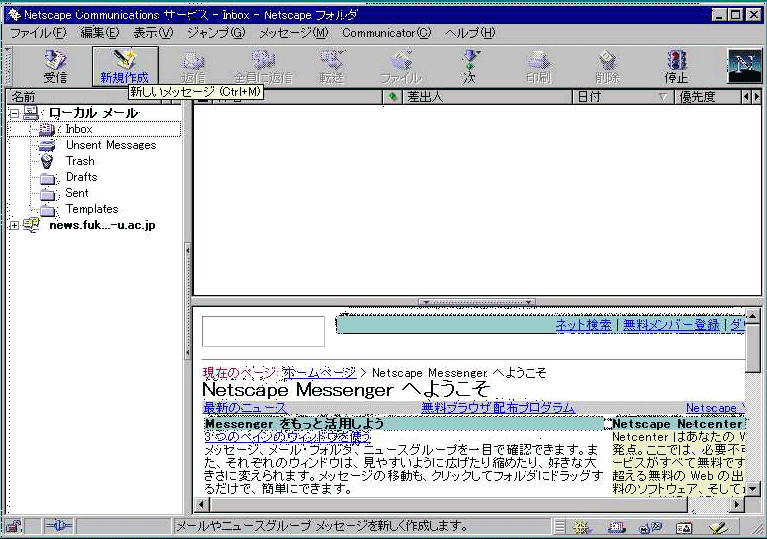Open the 無料ブラウザ配布プログラム link
767x539 pixels.
[x=498, y=407]
